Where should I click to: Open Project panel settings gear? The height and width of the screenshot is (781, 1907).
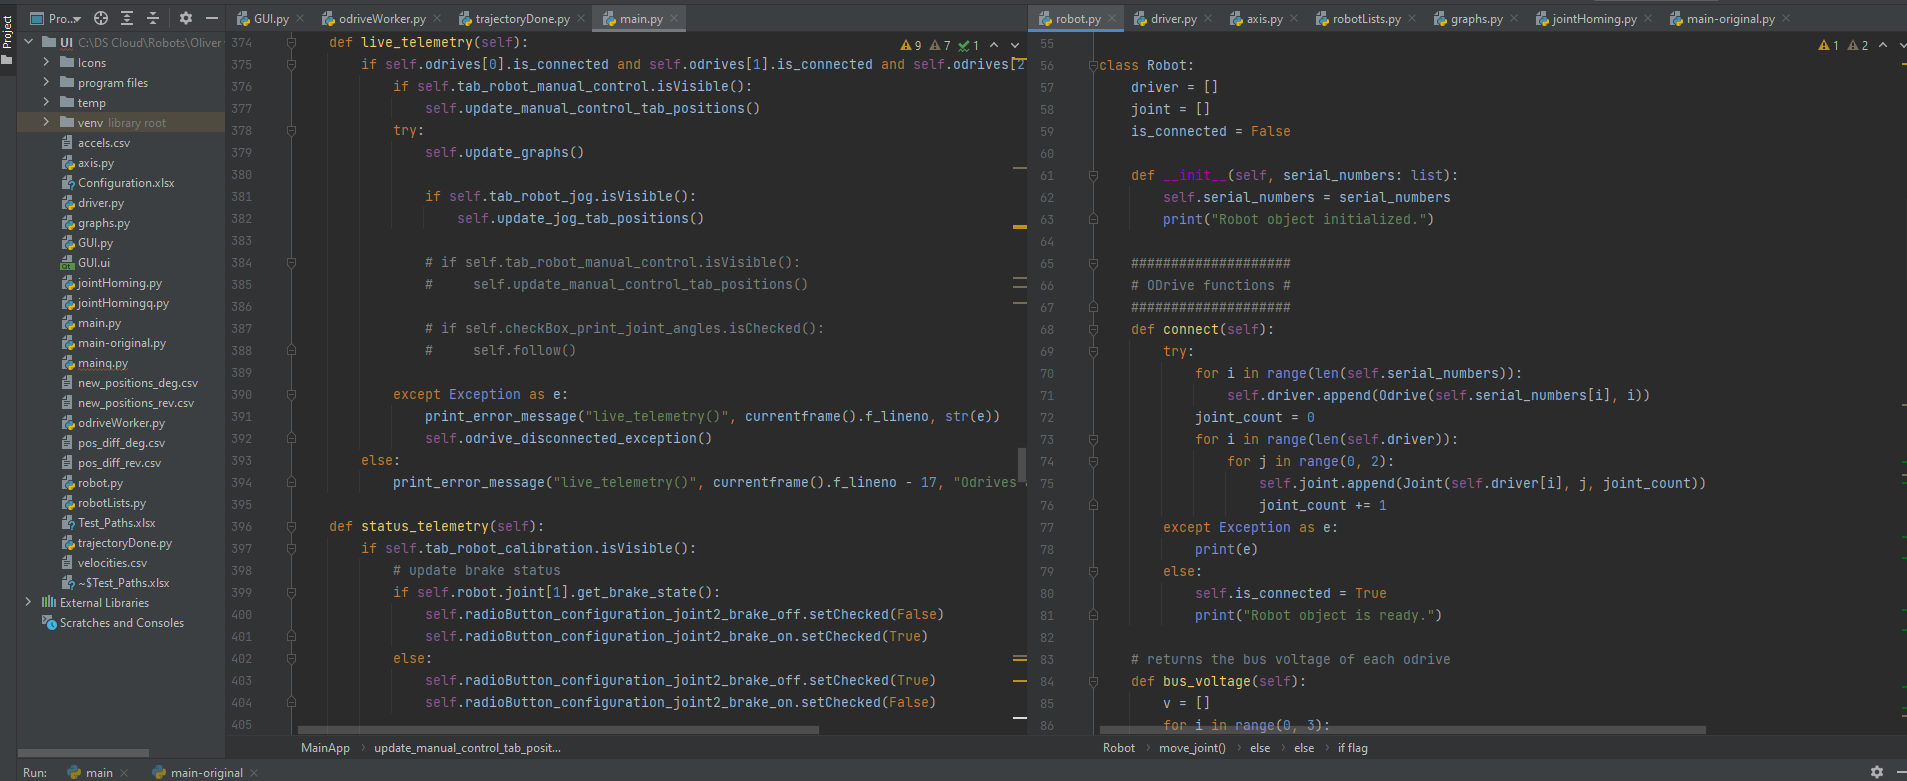tap(185, 18)
